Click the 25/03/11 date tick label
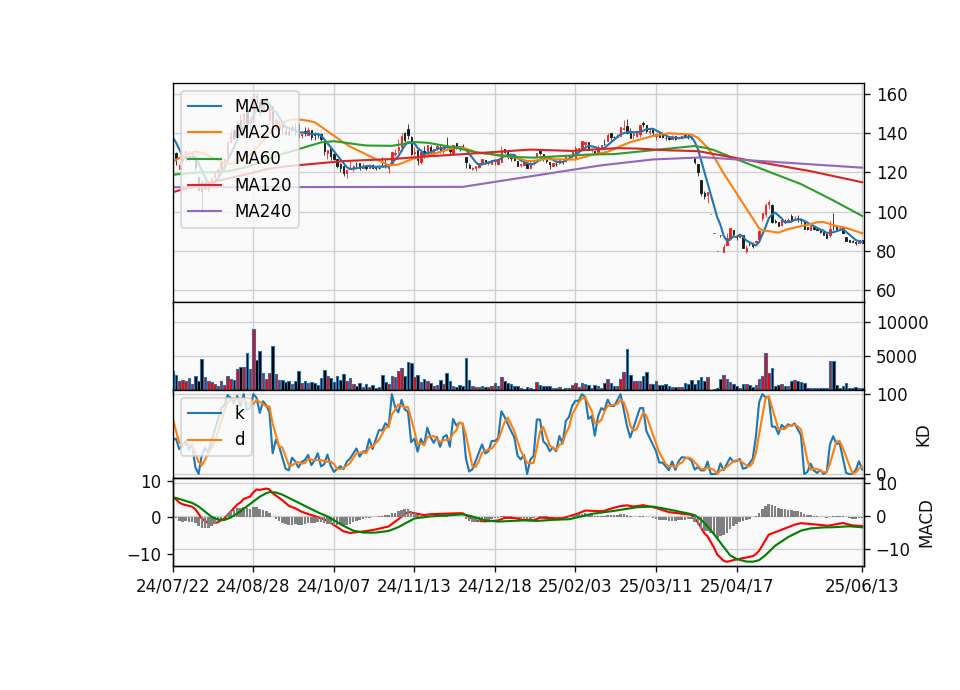The height and width of the screenshot is (690, 960). tap(656, 586)
